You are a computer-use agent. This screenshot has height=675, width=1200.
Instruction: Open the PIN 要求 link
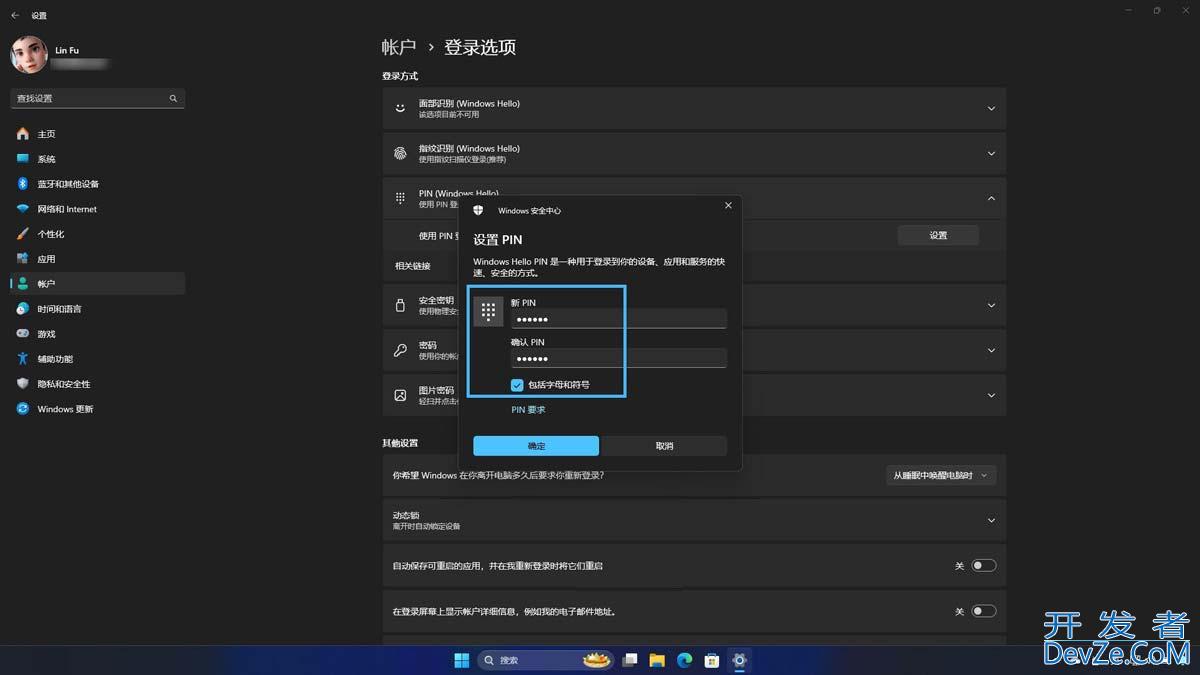pyautogui.click(x=528, y=410)
